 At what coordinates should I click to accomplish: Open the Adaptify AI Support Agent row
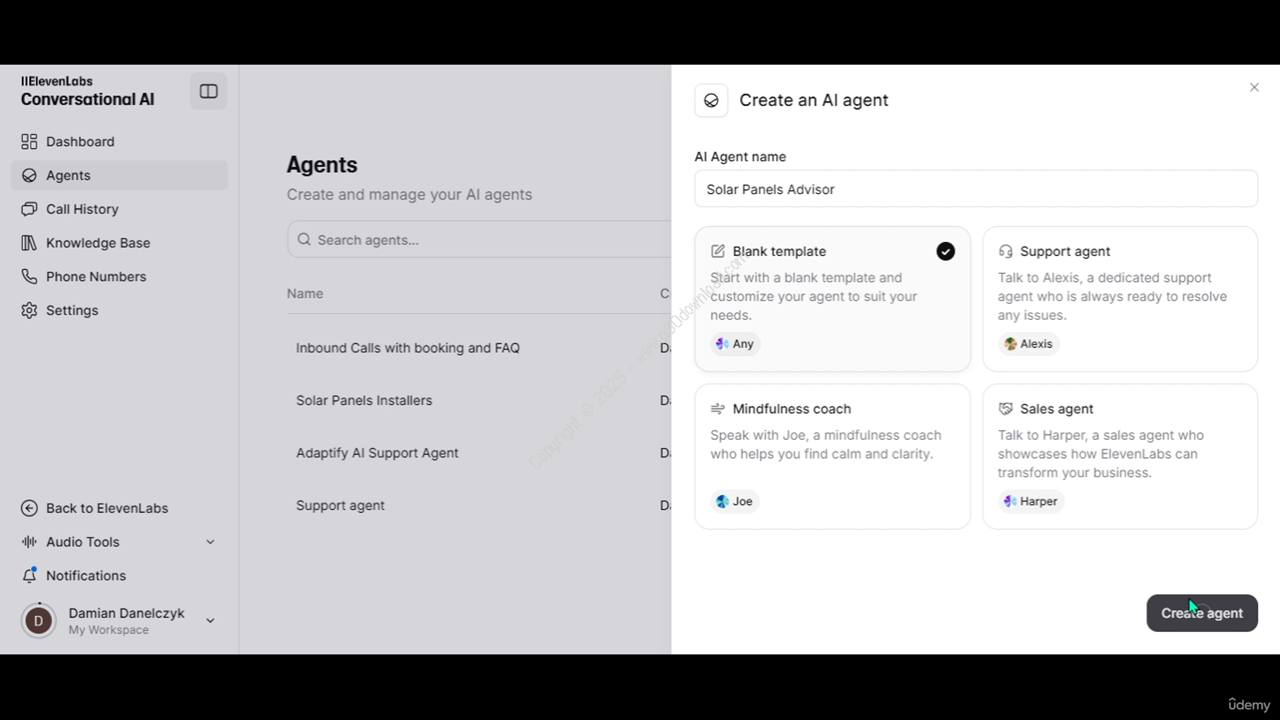377,453
